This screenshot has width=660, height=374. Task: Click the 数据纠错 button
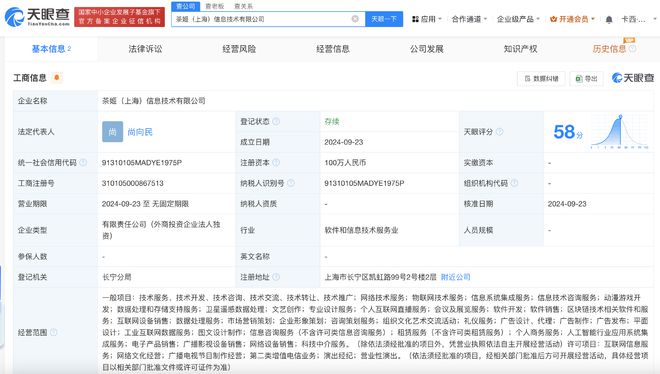pos(541,78)
